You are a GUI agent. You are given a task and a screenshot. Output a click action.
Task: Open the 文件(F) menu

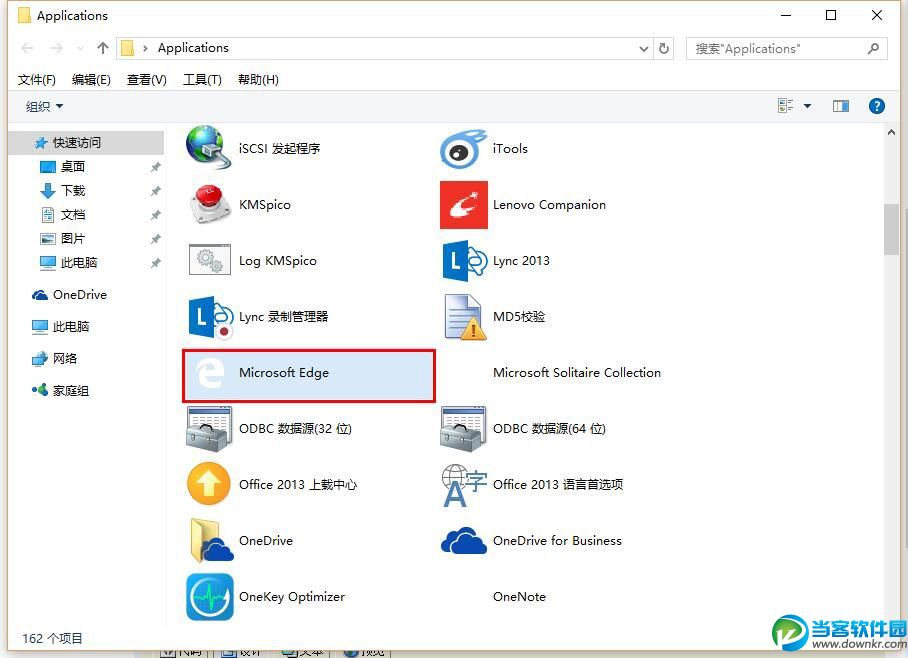(36, 80)
